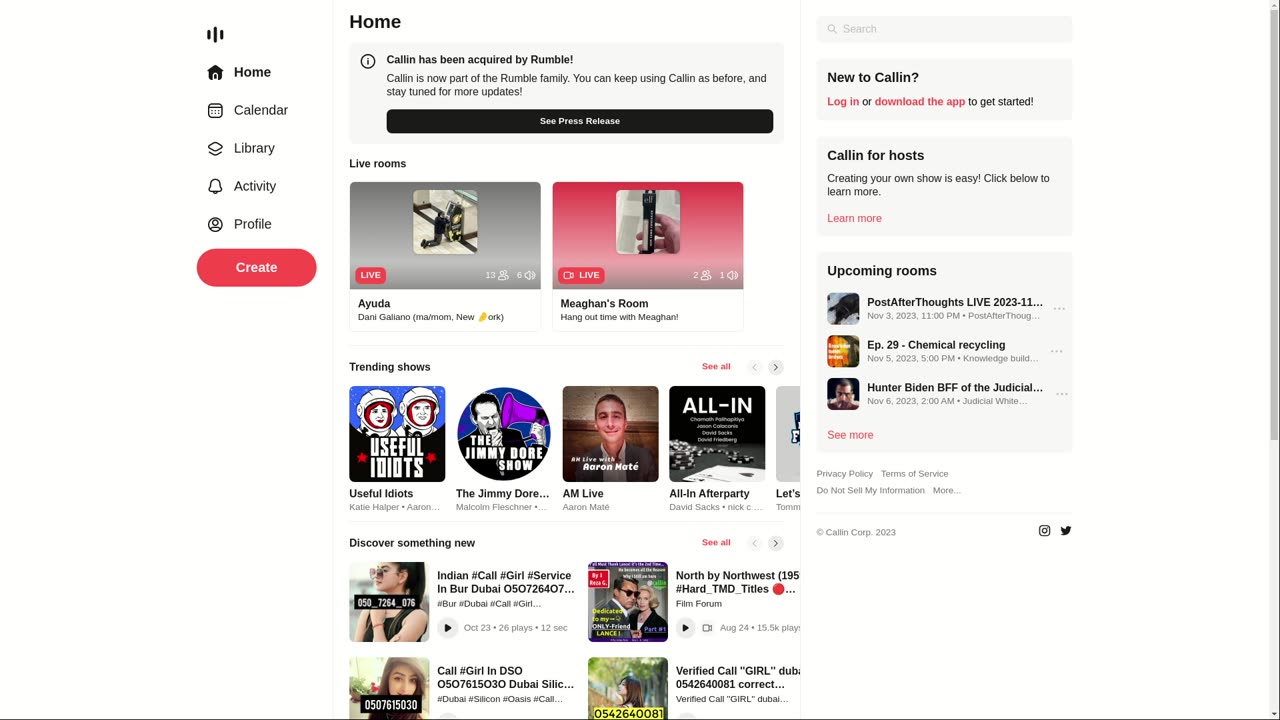This screenshot has height=720, width=1280.
Task: Click the Library stack icon
Action: pos(215,148)
